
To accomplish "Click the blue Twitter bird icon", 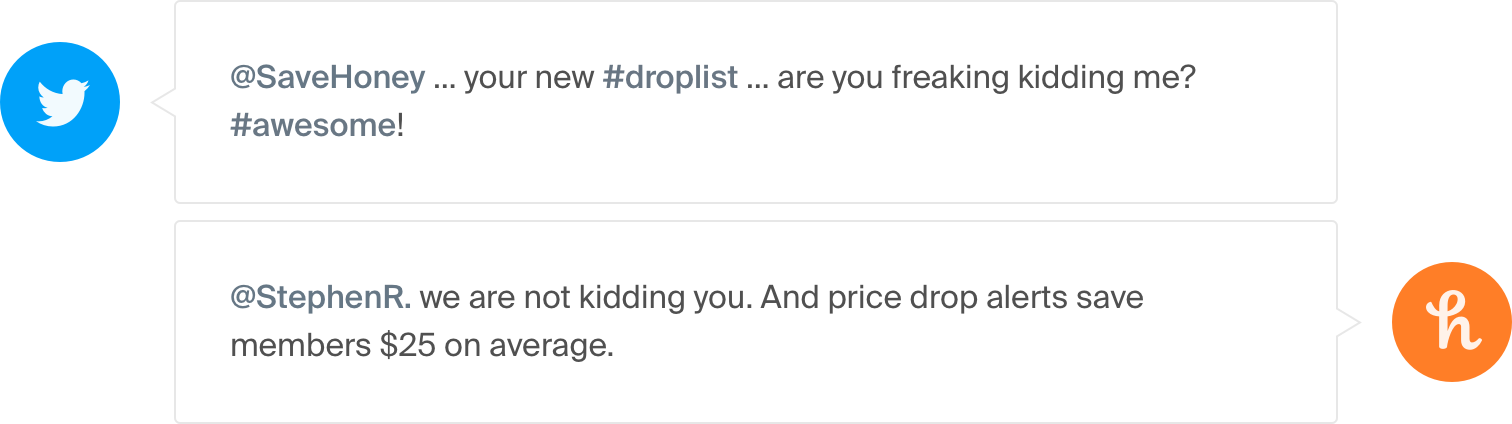I will [60, 102].
